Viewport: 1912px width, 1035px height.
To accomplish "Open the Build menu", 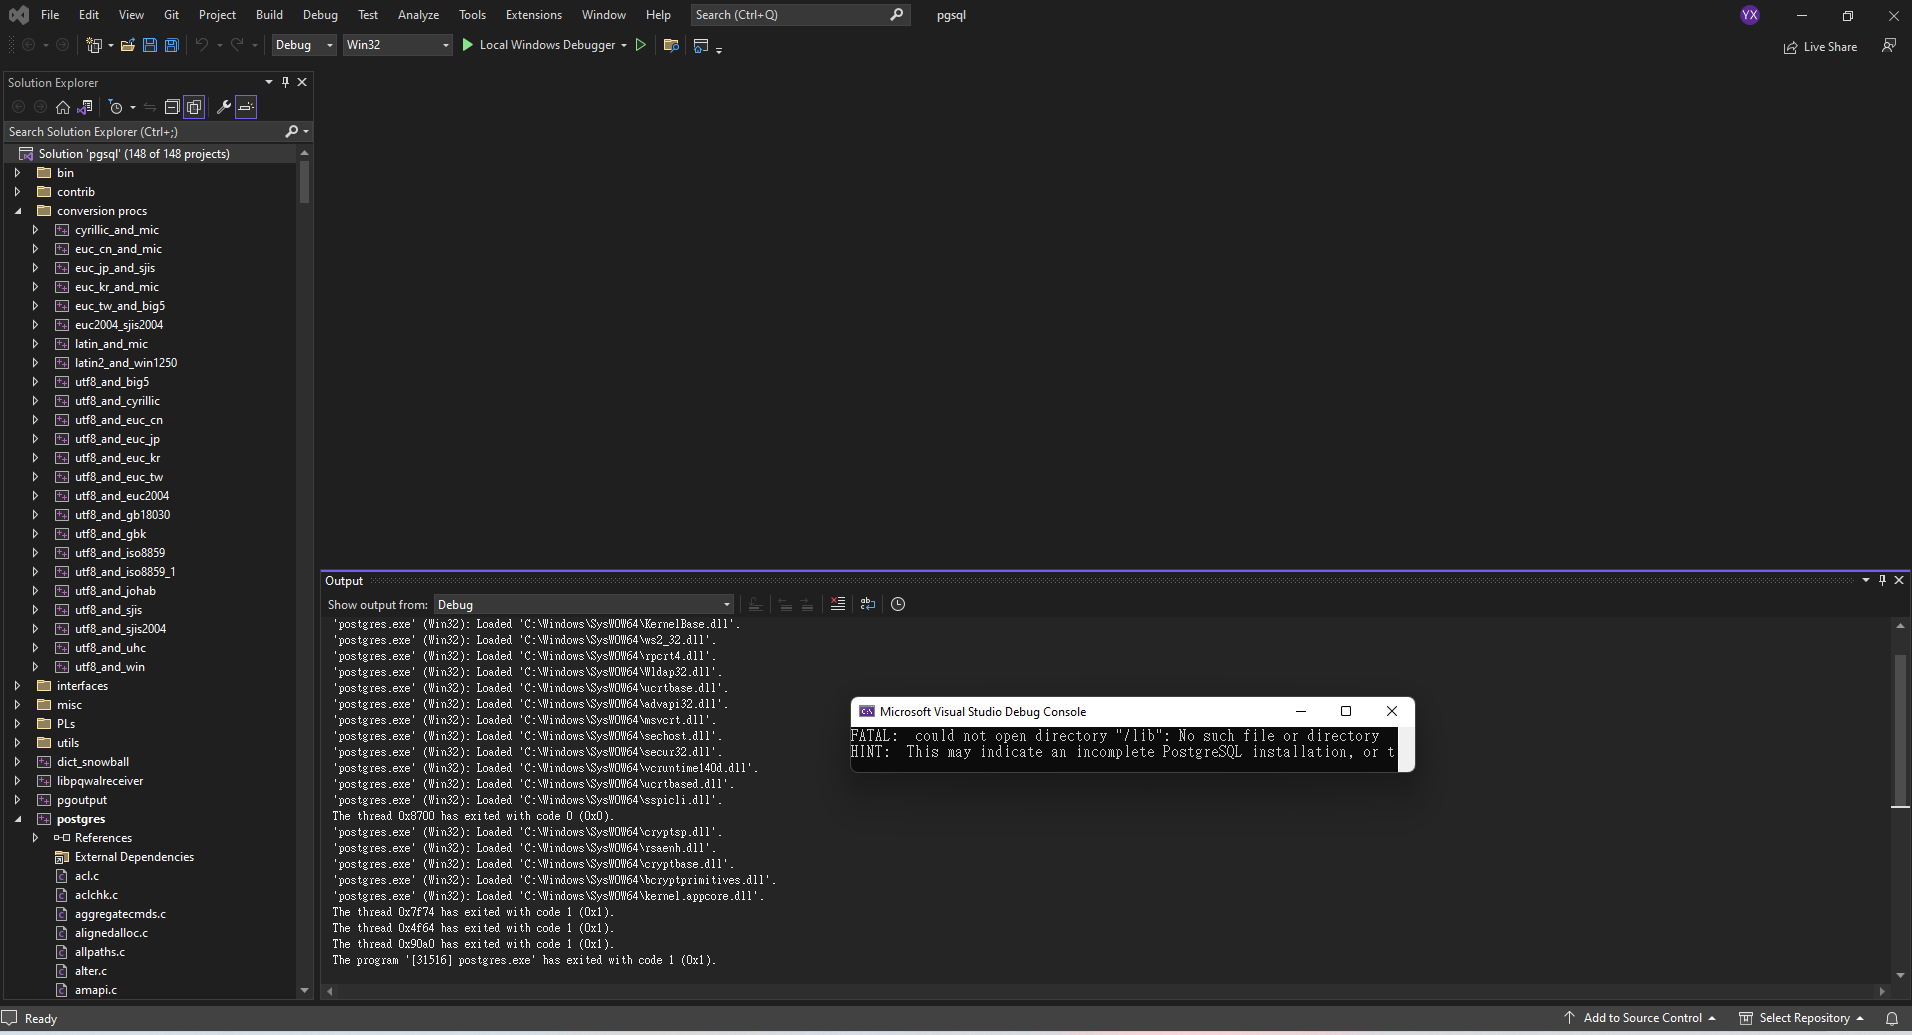I will [x=269, y=15].
